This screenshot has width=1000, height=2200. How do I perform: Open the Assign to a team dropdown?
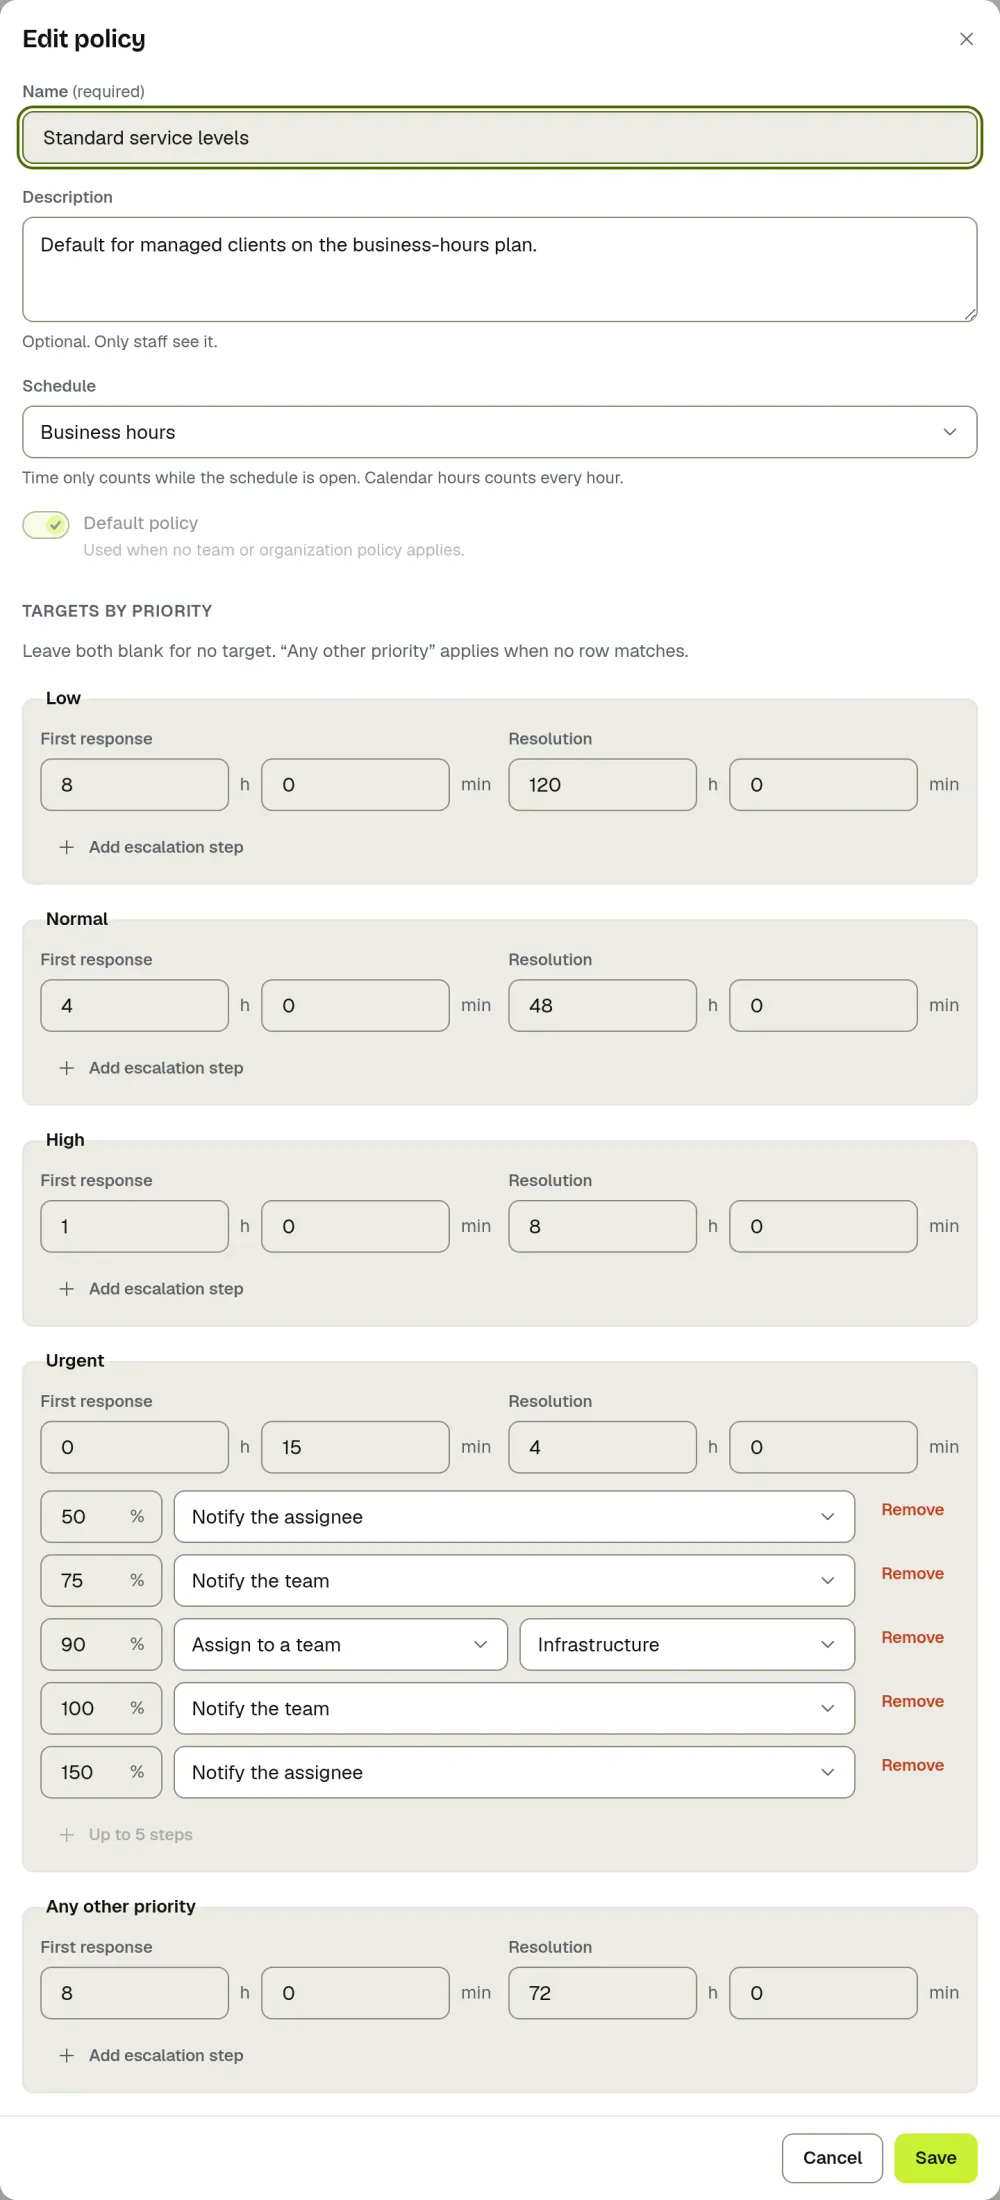coord(341,1645)
